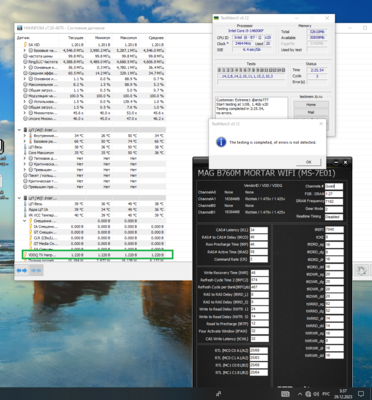Click the Command Rate (CR) value field
Viewport: 372px width, 400px height.
[258, 259]
